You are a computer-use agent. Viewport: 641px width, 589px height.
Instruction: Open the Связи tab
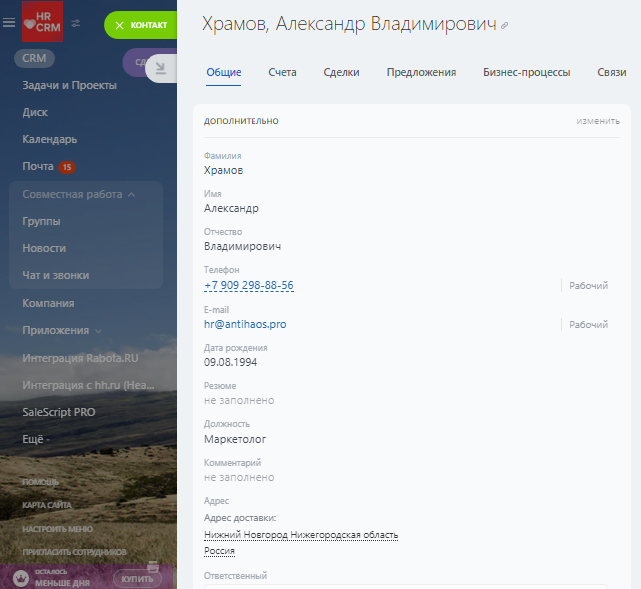pyautogui.click(x=612, y=72)
